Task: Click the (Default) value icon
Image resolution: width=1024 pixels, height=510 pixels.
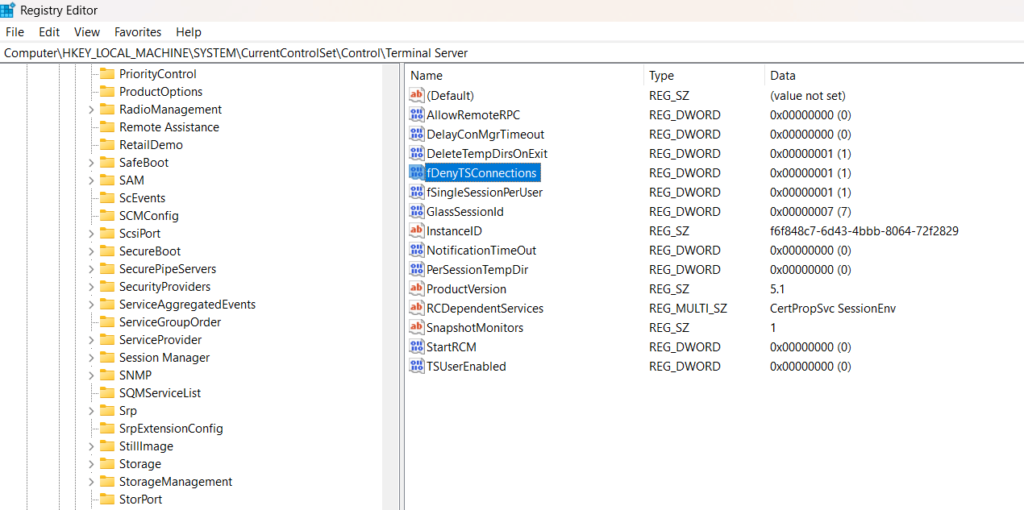Action: [417, 96]
